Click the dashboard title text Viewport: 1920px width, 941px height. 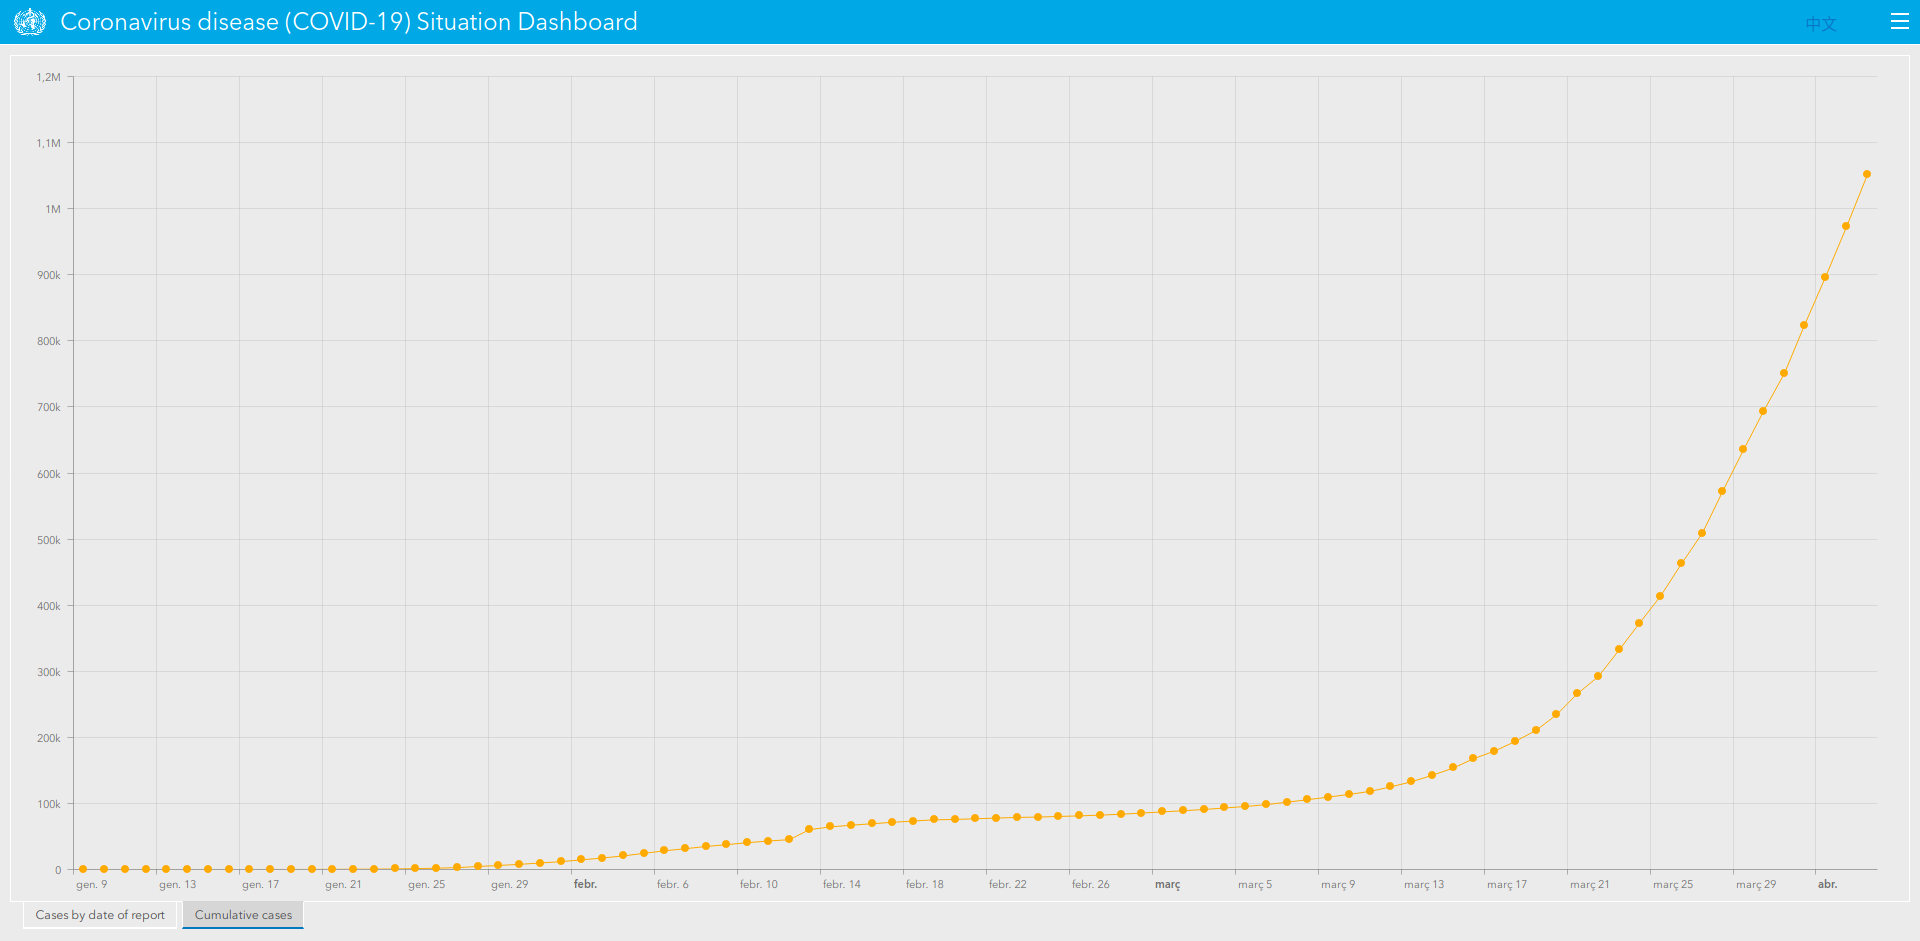pyautogui.click(x=349, y=22)
